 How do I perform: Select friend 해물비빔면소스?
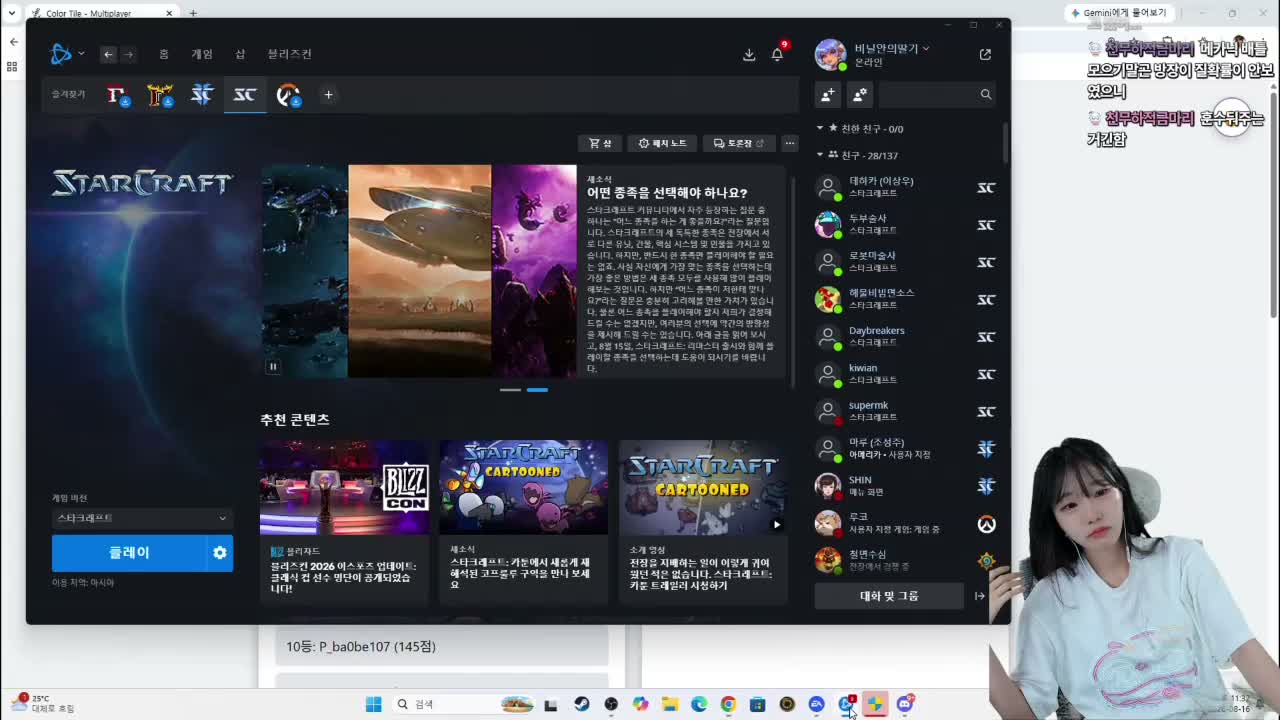905,299
